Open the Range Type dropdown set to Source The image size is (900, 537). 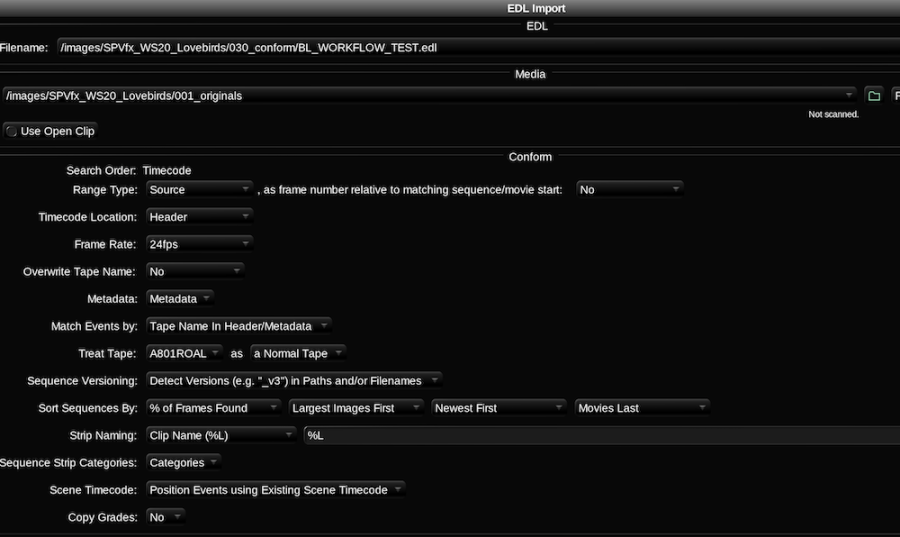[199, 189]
